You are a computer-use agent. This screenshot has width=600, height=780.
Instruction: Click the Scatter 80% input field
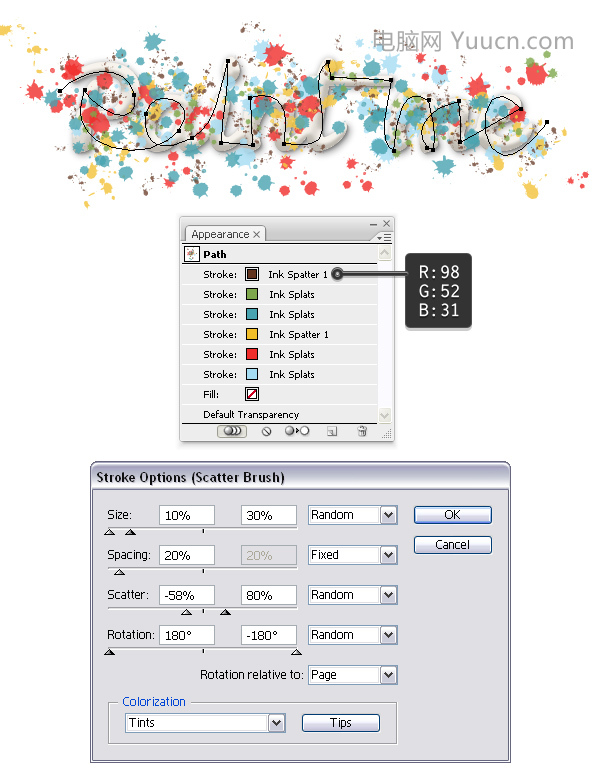pos(269,595)
